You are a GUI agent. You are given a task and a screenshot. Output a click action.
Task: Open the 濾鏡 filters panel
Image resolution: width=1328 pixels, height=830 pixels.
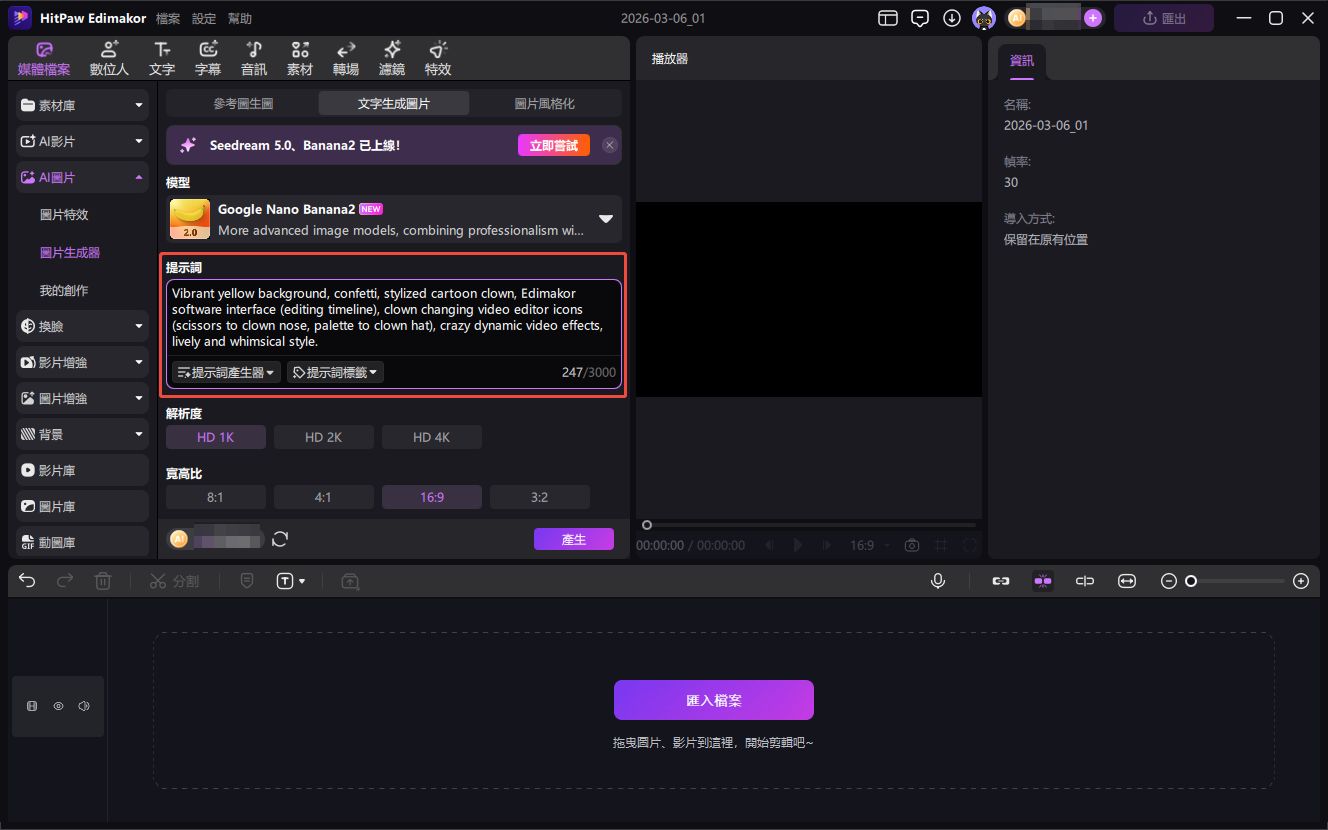click(x=392, y=59)
